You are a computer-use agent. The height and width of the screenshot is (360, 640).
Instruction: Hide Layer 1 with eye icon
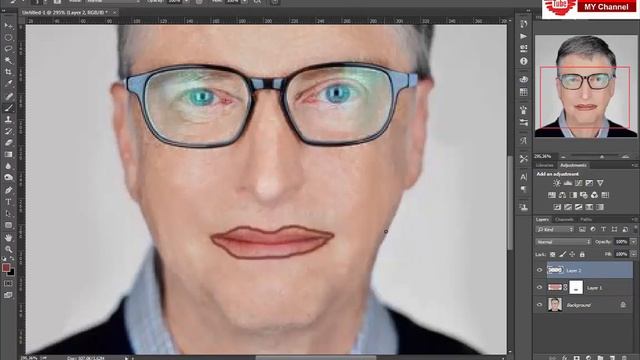click(x=540, y=287)
